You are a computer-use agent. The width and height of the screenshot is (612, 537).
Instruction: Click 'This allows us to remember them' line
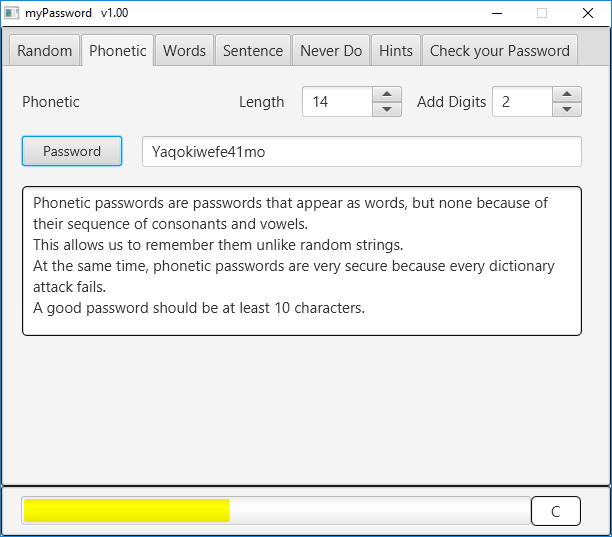[218, 245]
